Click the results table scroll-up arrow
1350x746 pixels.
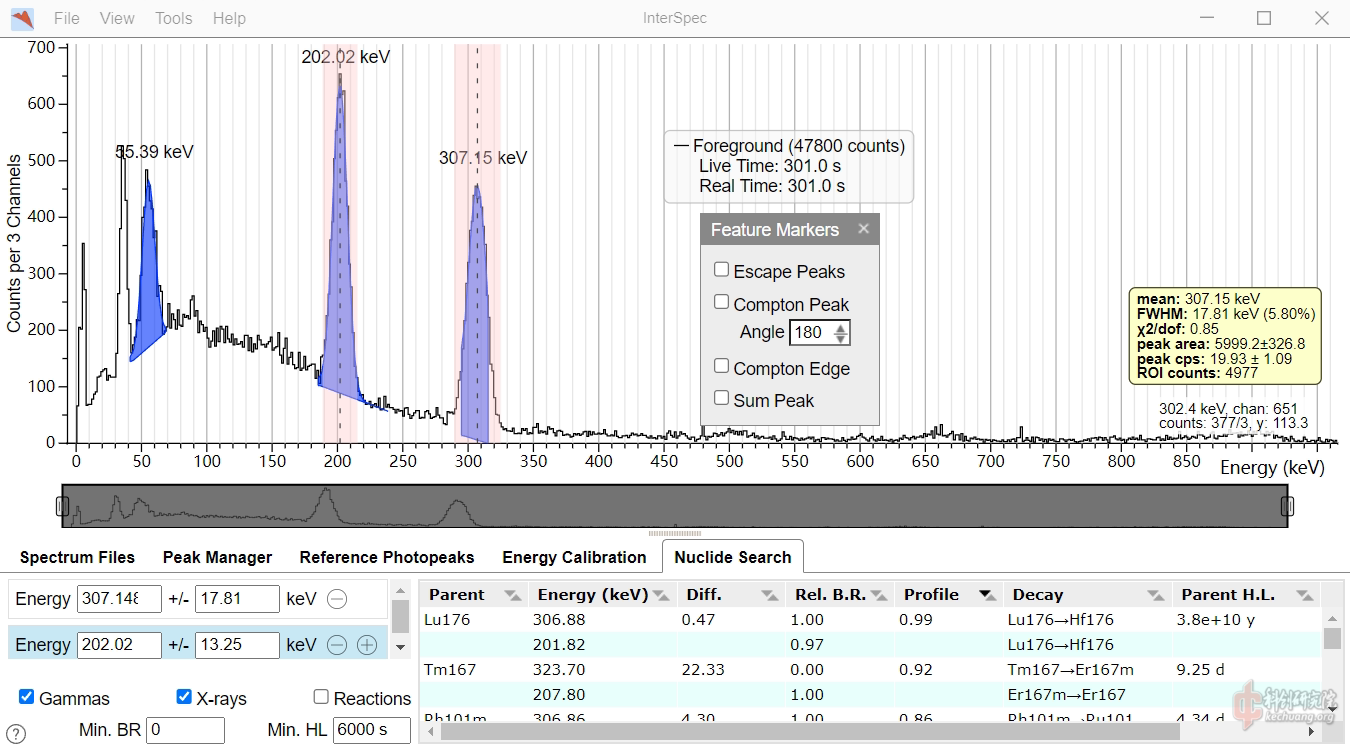point(1332,617)
